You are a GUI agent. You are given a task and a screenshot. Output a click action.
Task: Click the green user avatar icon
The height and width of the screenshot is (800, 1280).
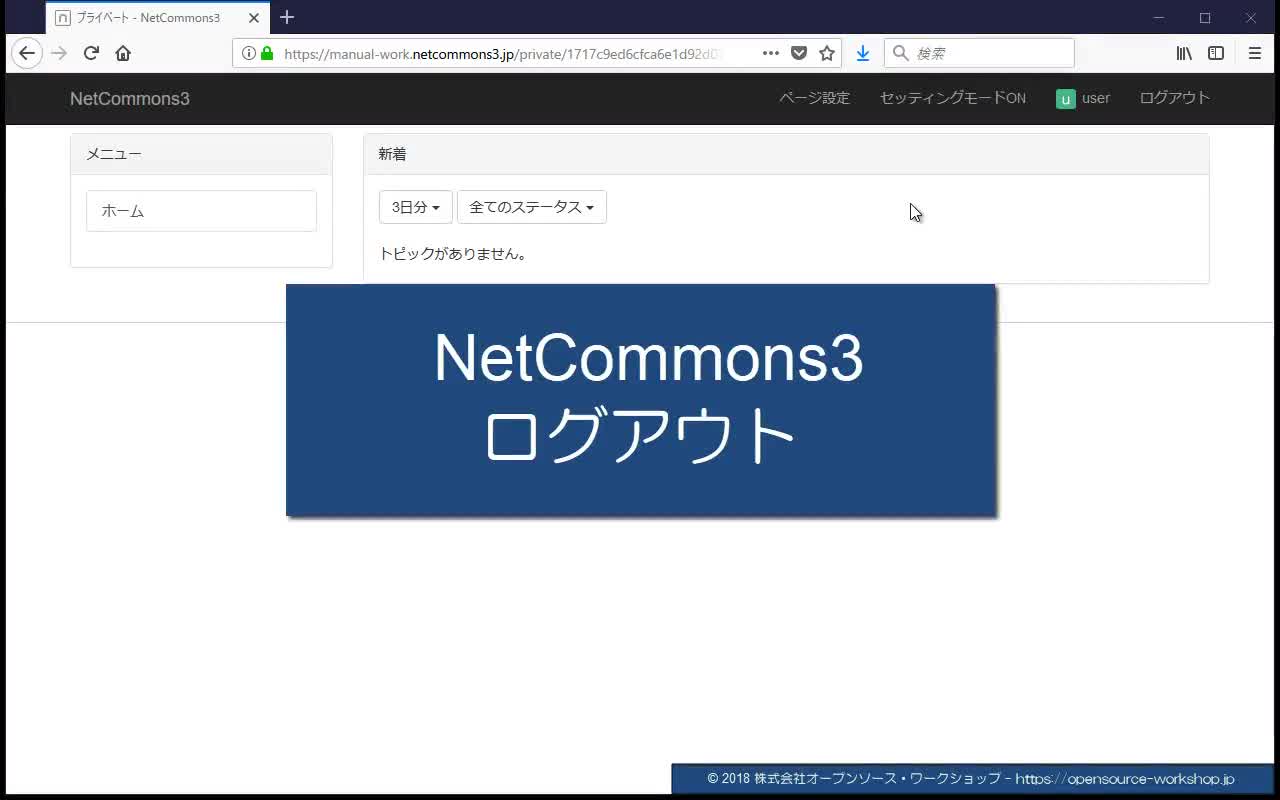[1065, 99]
